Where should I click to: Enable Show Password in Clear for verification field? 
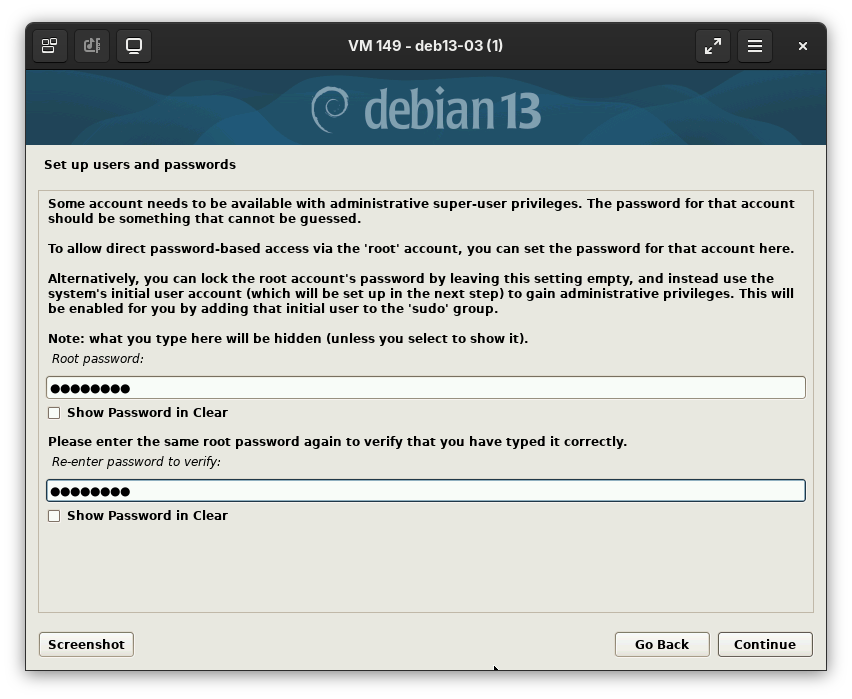tap(54, 516)
